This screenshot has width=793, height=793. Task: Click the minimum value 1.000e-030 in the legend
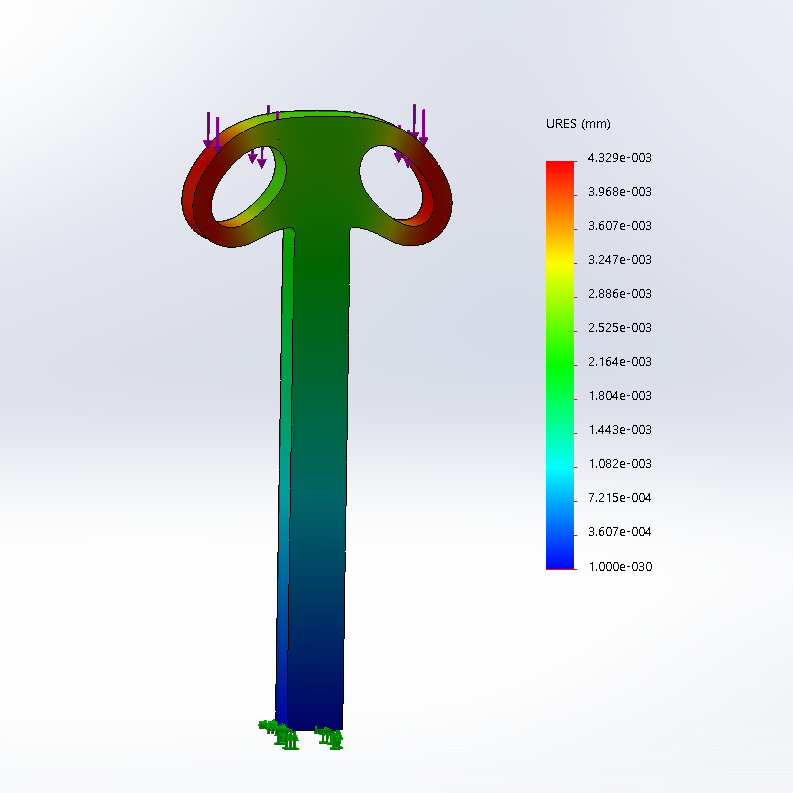(620, 566)
